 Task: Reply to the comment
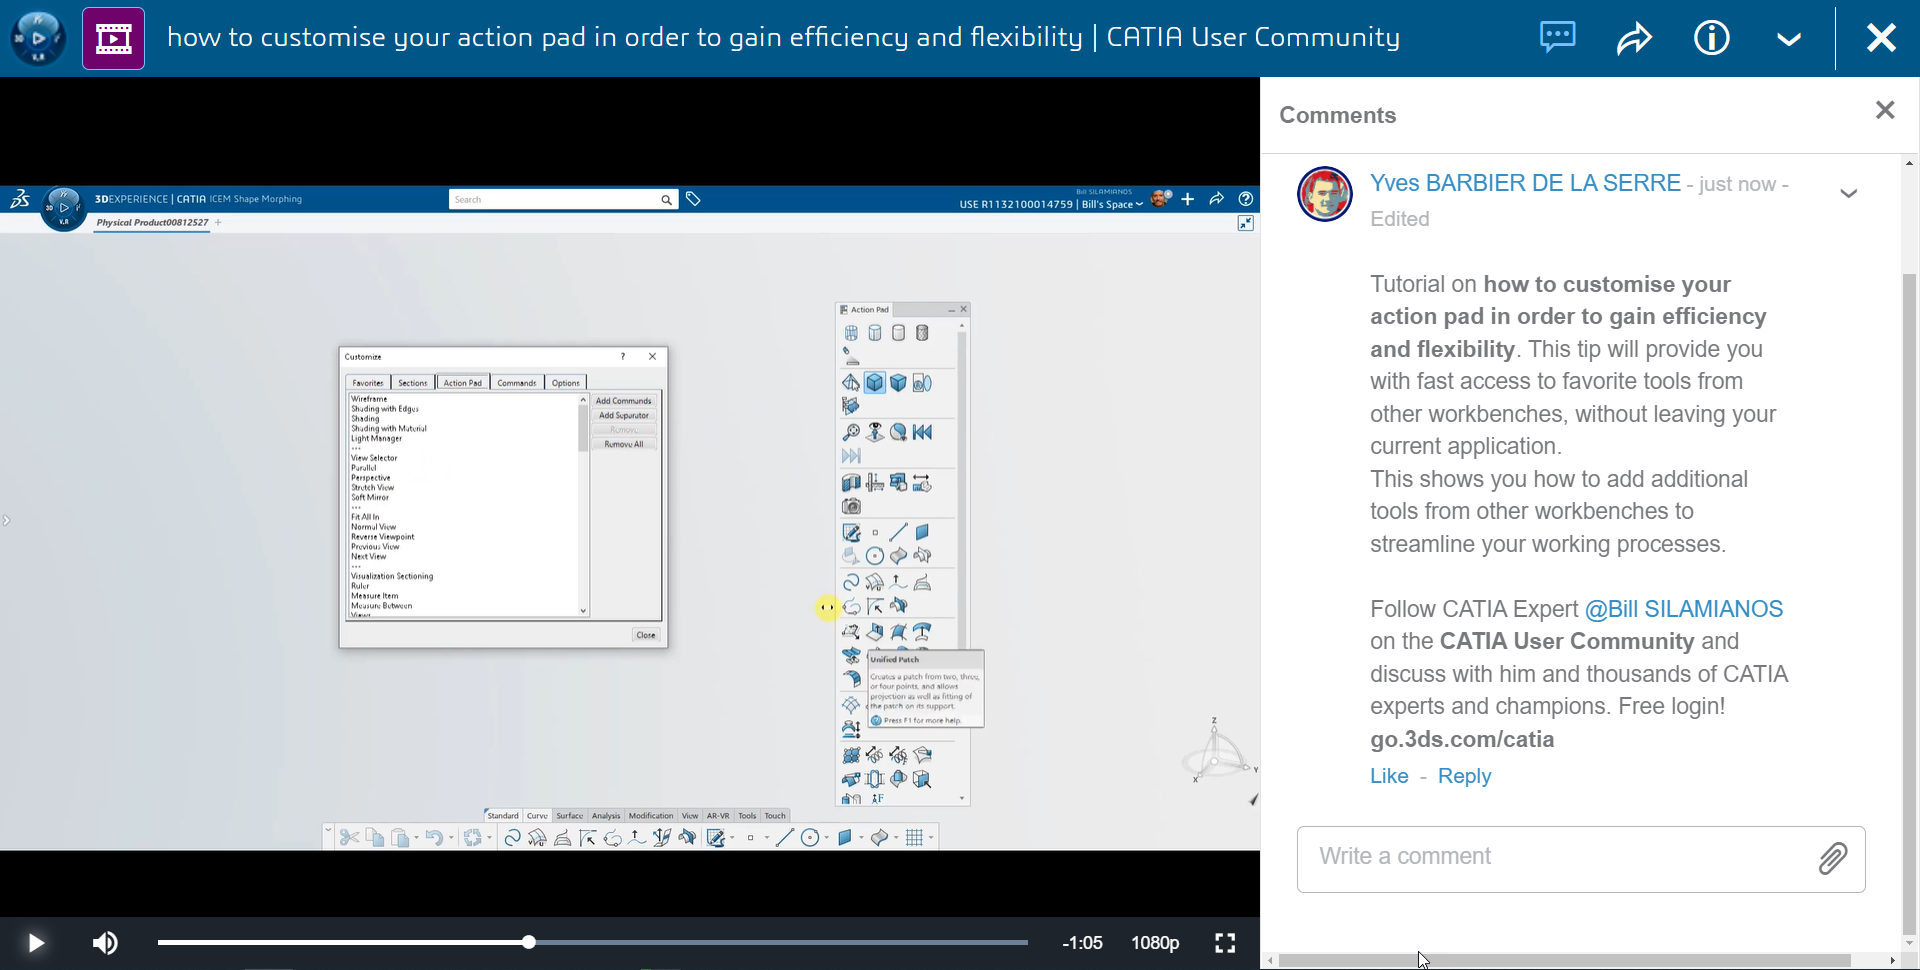(x=1464, y=776)
